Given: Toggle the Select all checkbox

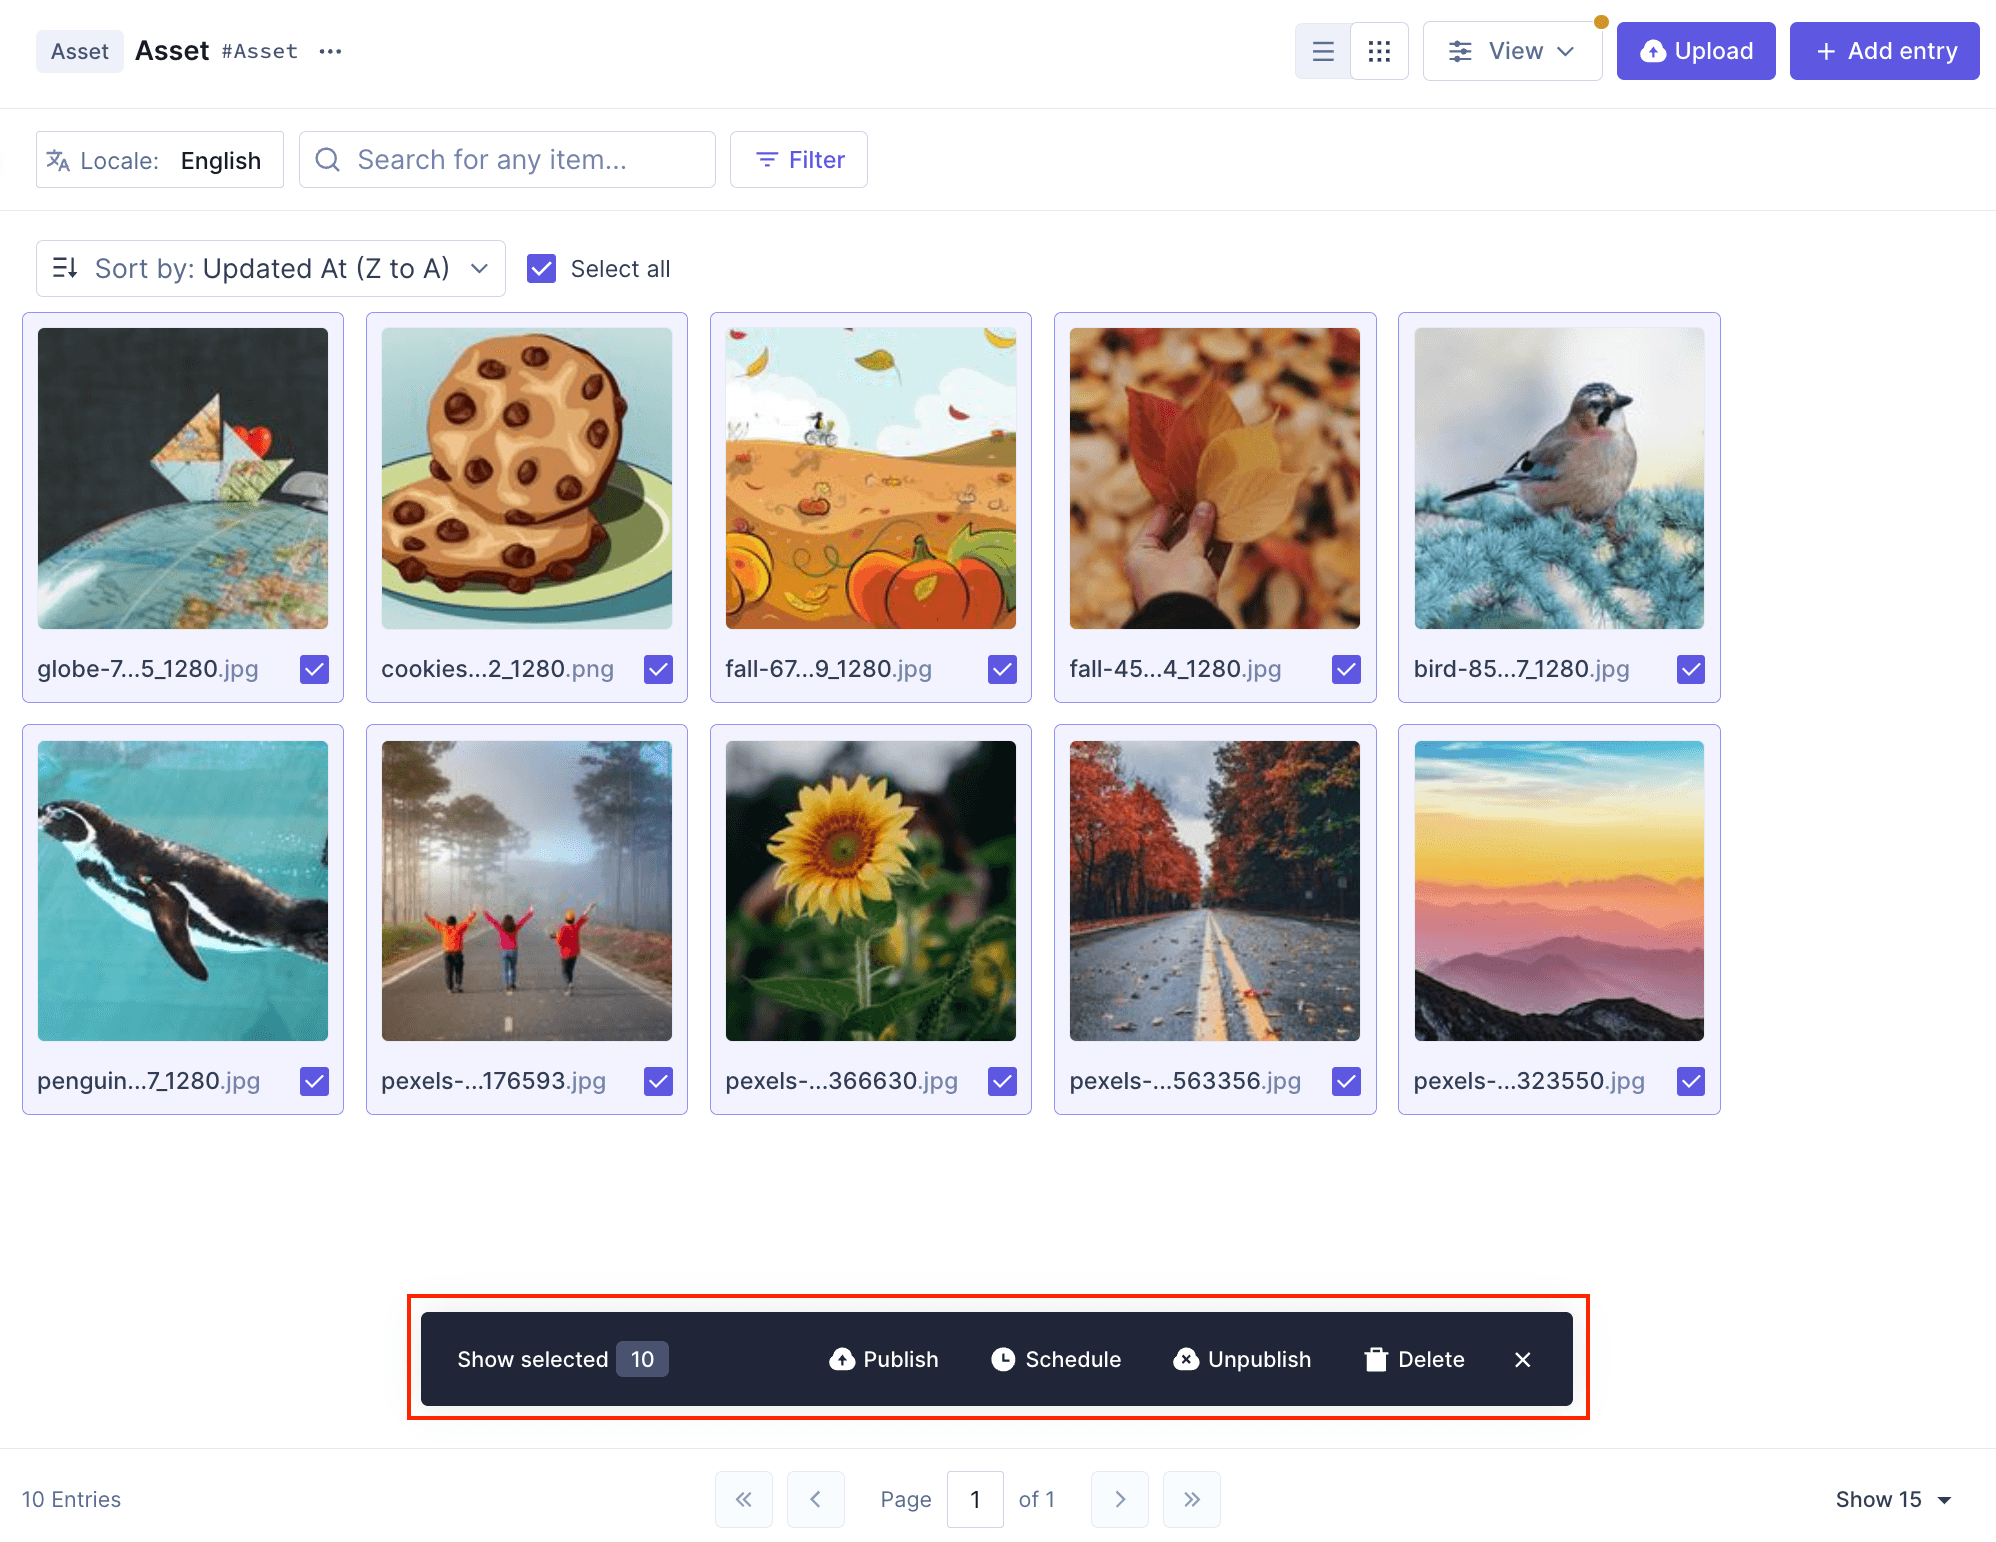Looking at the screenshot, I should point(541,268).
